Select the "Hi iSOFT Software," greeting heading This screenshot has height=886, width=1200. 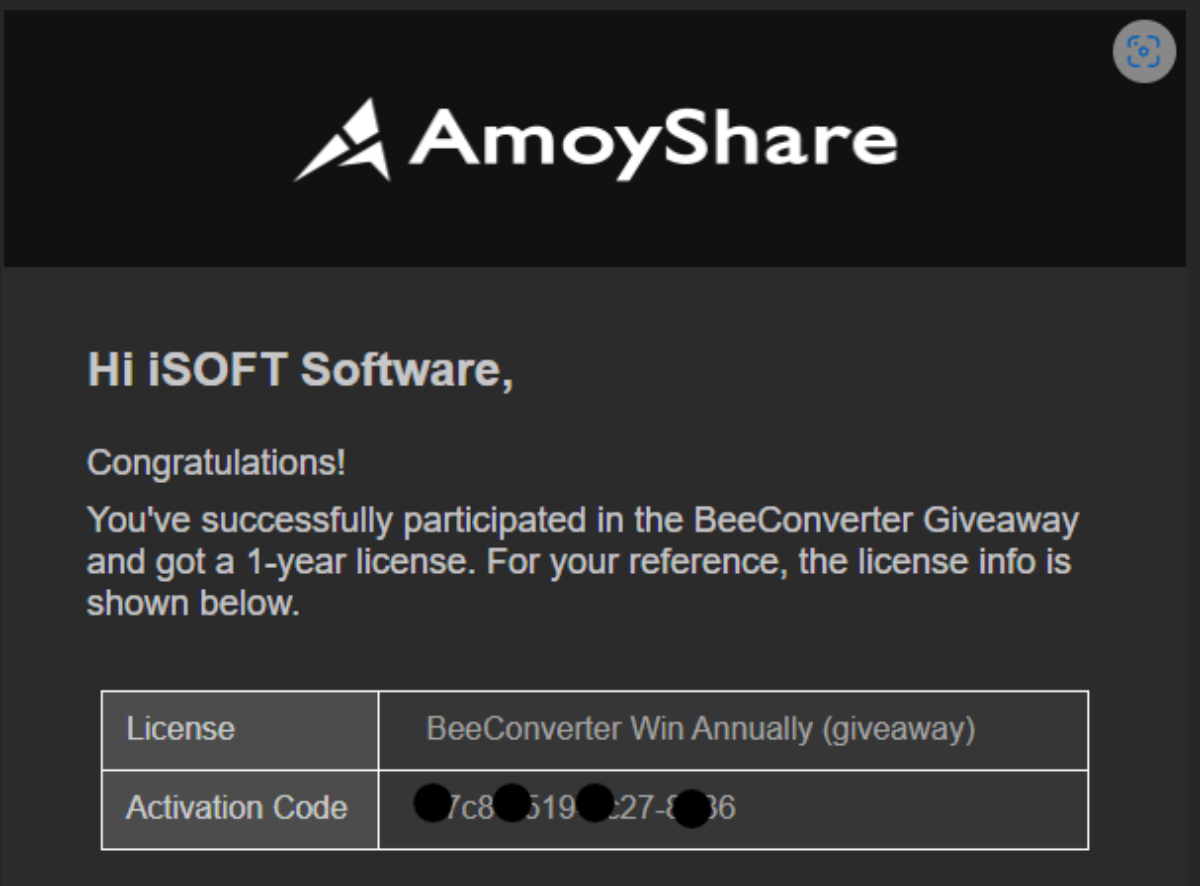pyautogui.click(x=300, y=371)
